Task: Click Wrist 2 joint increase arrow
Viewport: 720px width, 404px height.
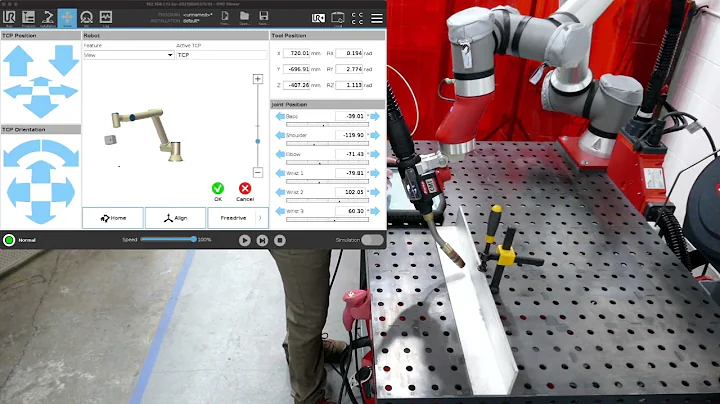Action: click(375, 192)
